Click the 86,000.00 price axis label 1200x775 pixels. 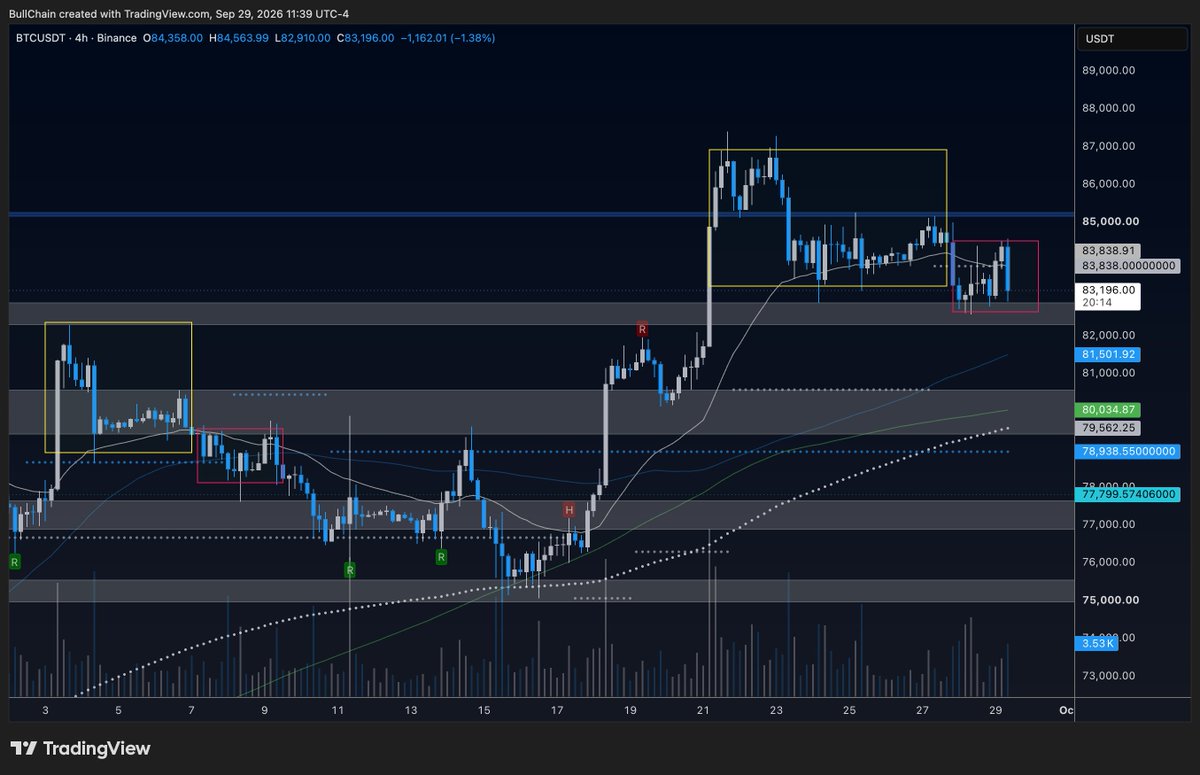click(1108, 184)
